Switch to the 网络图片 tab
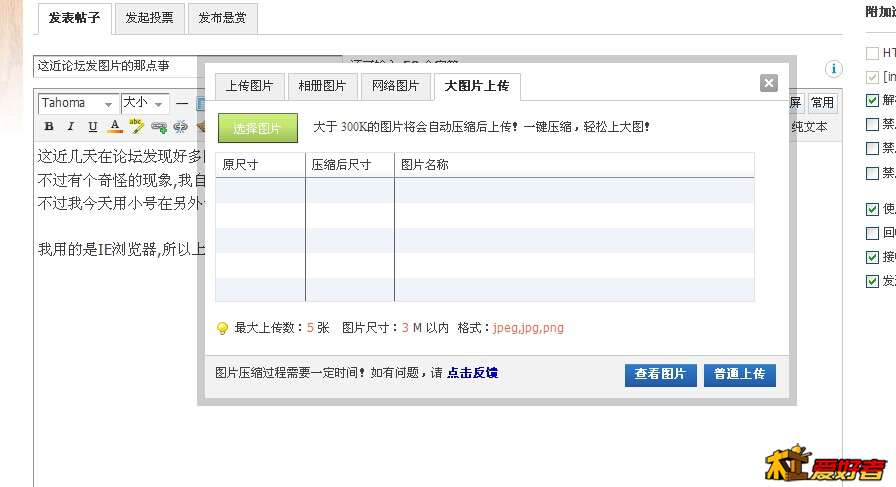This screenshot has width=896, height=487. point(395,86)
